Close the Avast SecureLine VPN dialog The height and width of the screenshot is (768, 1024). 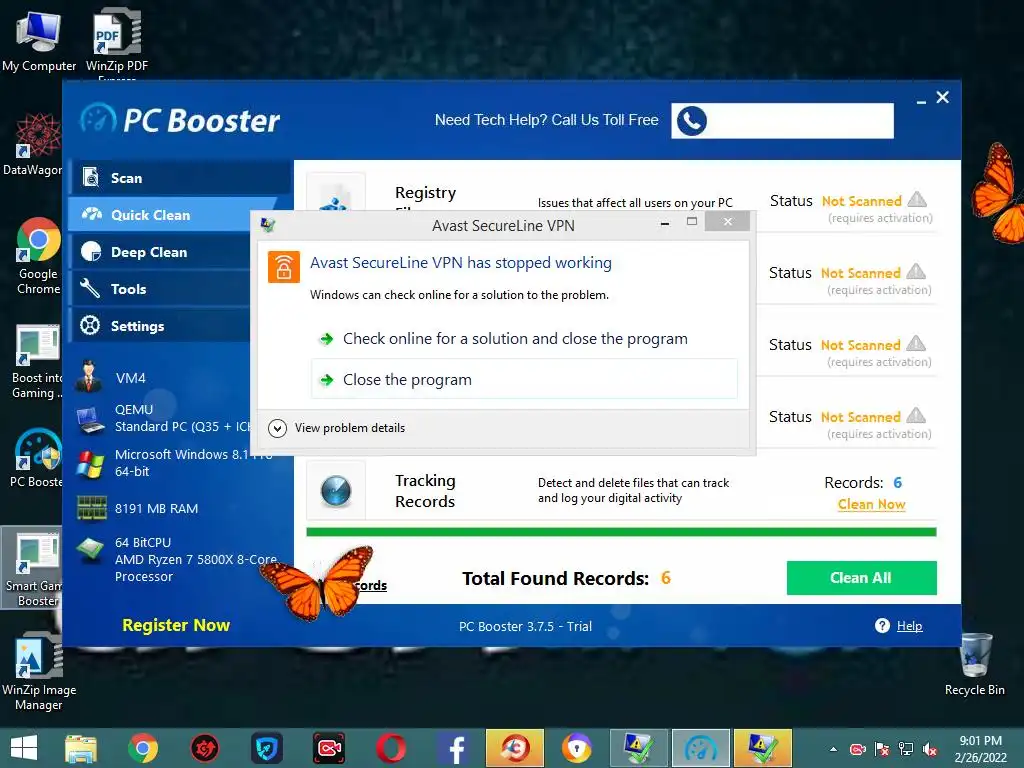728,222
